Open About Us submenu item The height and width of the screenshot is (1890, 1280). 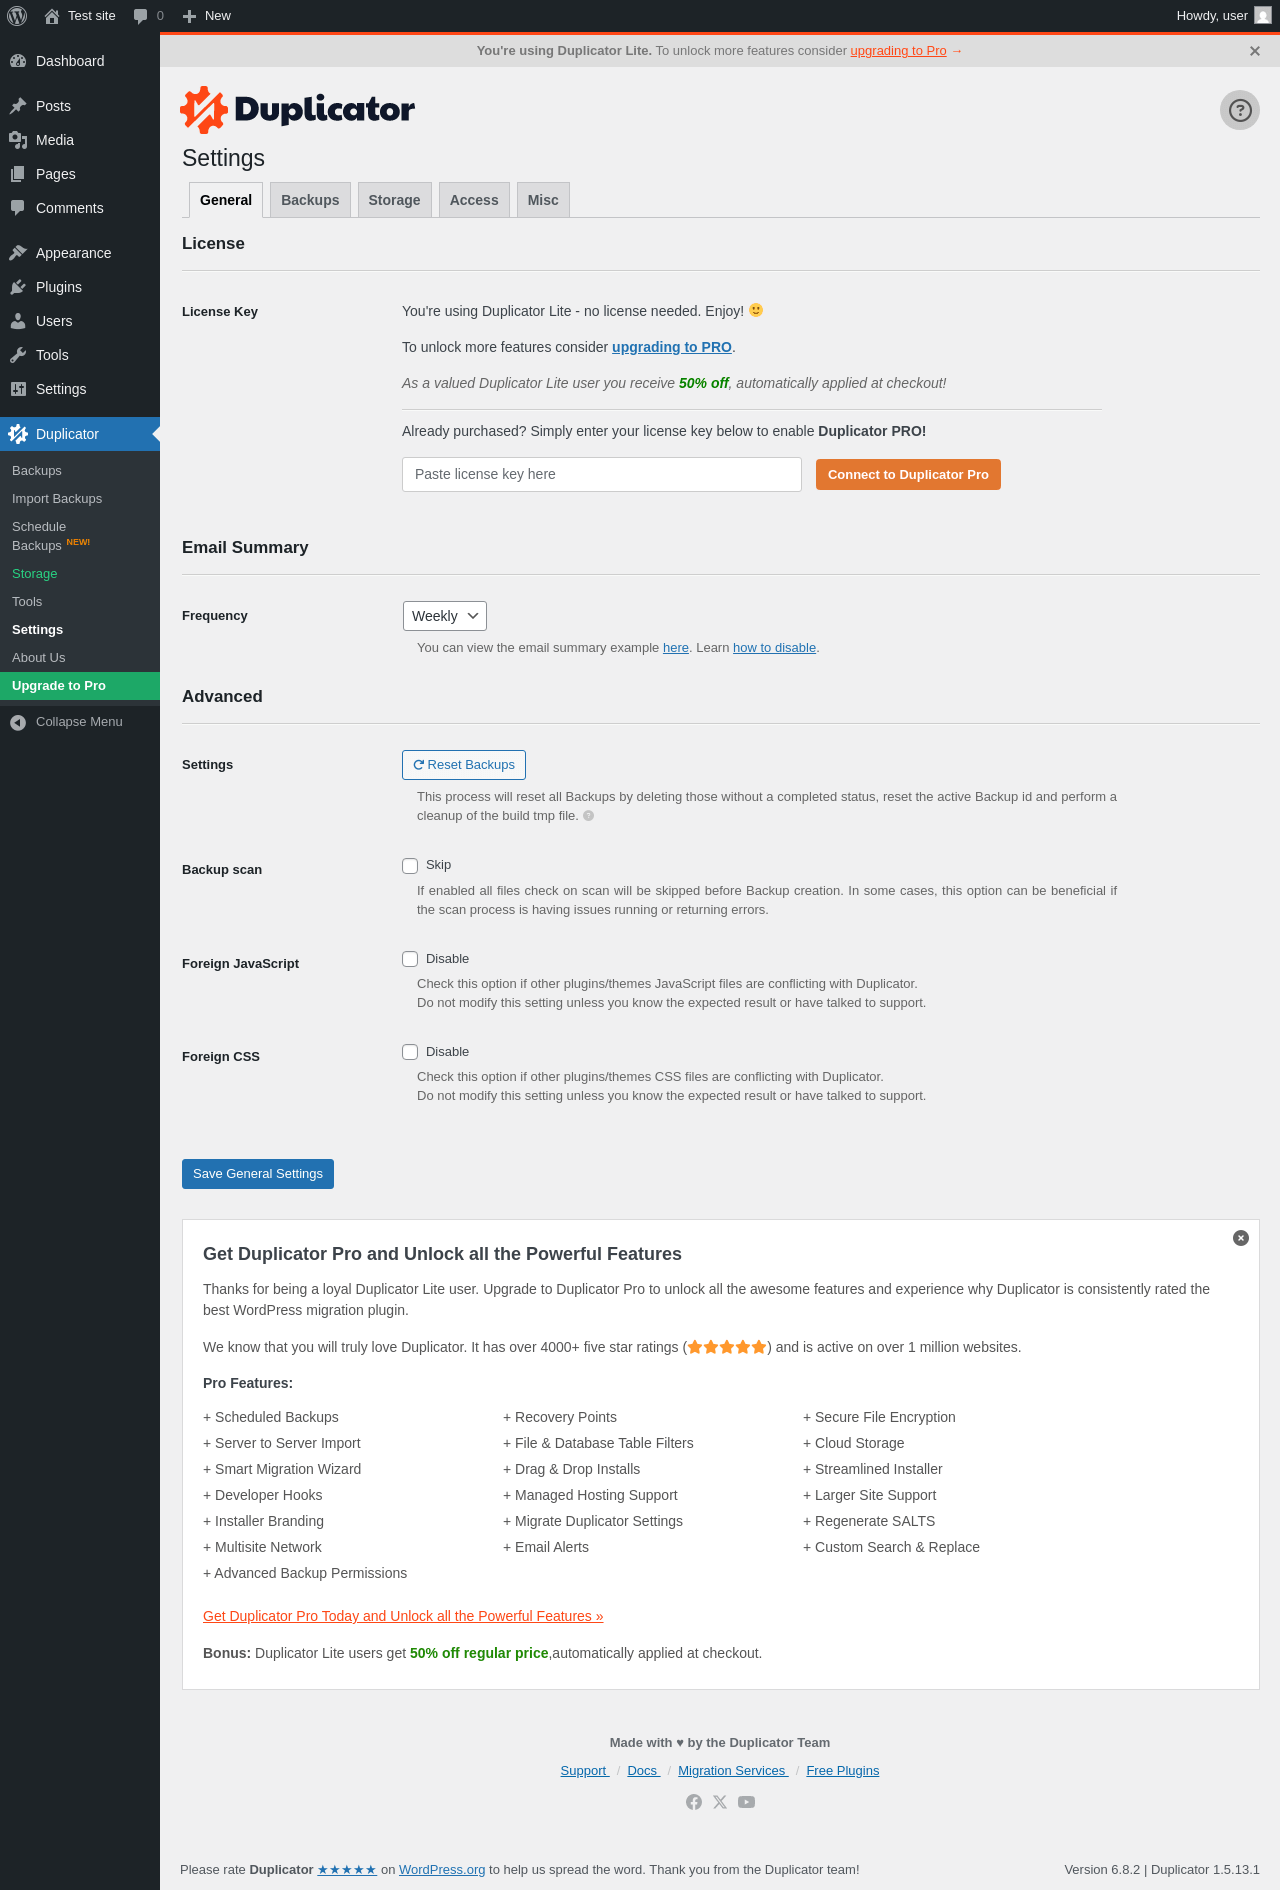click(x=80, y=658)
